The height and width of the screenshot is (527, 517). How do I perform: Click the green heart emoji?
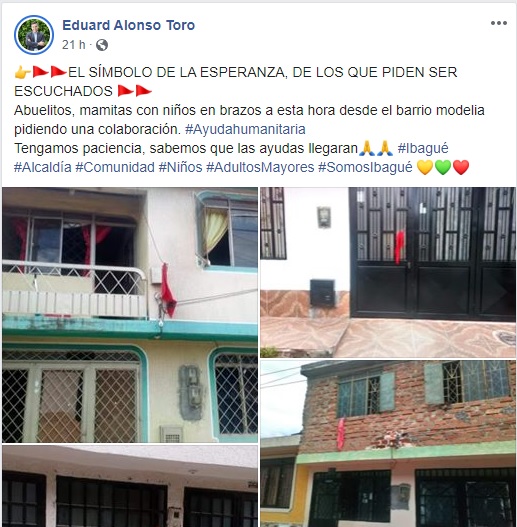point(443,167)
